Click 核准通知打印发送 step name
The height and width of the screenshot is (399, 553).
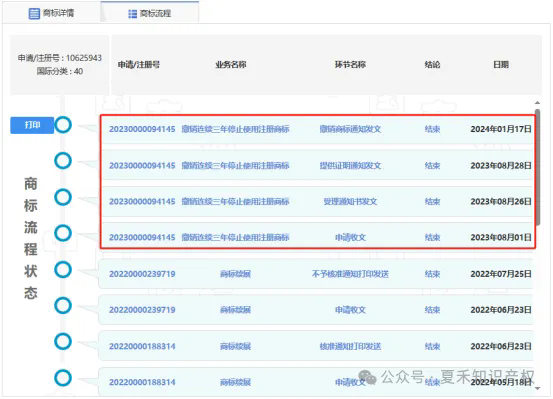point(350,346)
